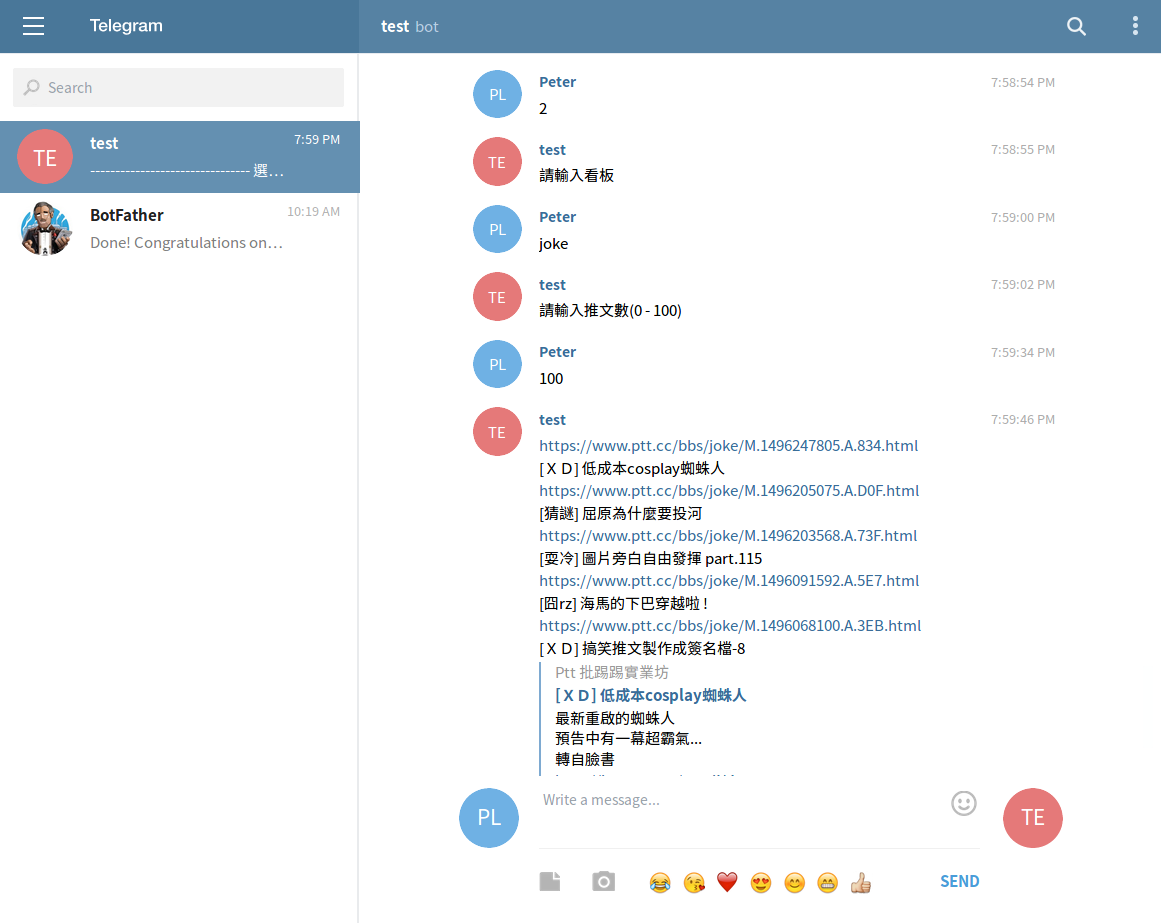Click the text '[猜謎] 屈原為什麼要投河'
This screenshot has width=1161, height=923.
click(620, 514)
